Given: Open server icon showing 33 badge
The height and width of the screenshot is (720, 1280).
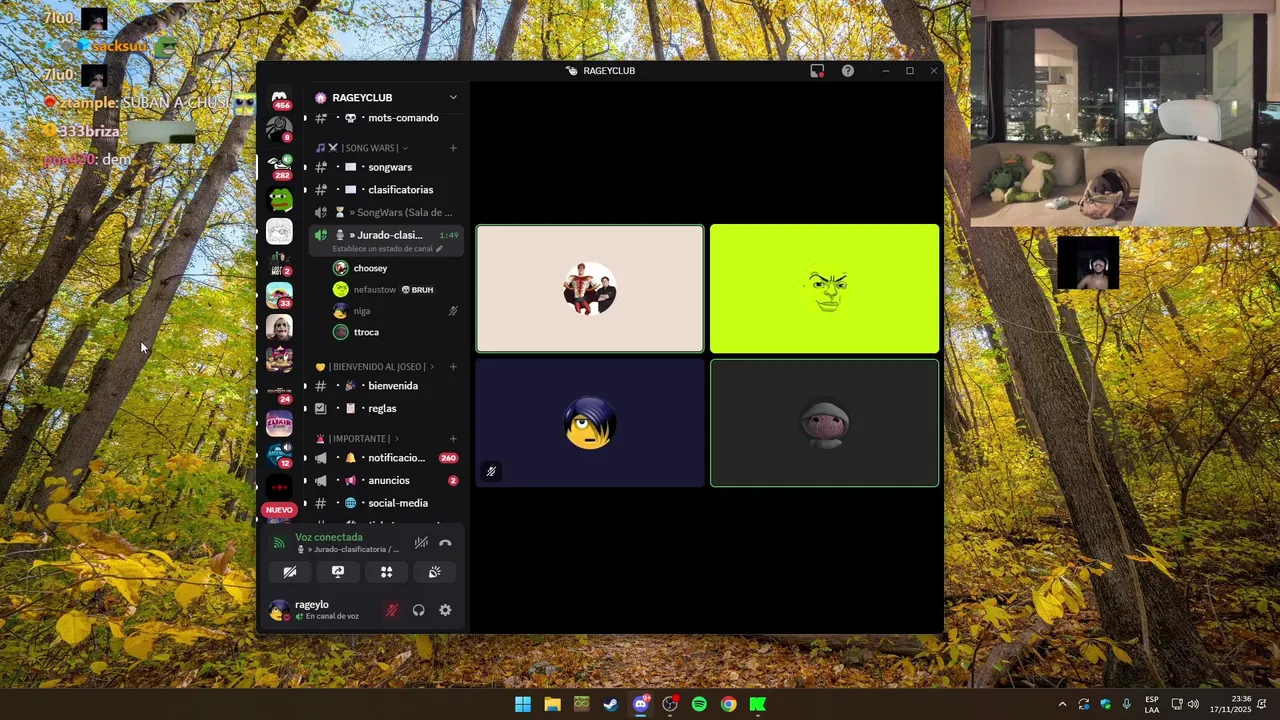Looking at the screenshot, I should click(279, 296).
